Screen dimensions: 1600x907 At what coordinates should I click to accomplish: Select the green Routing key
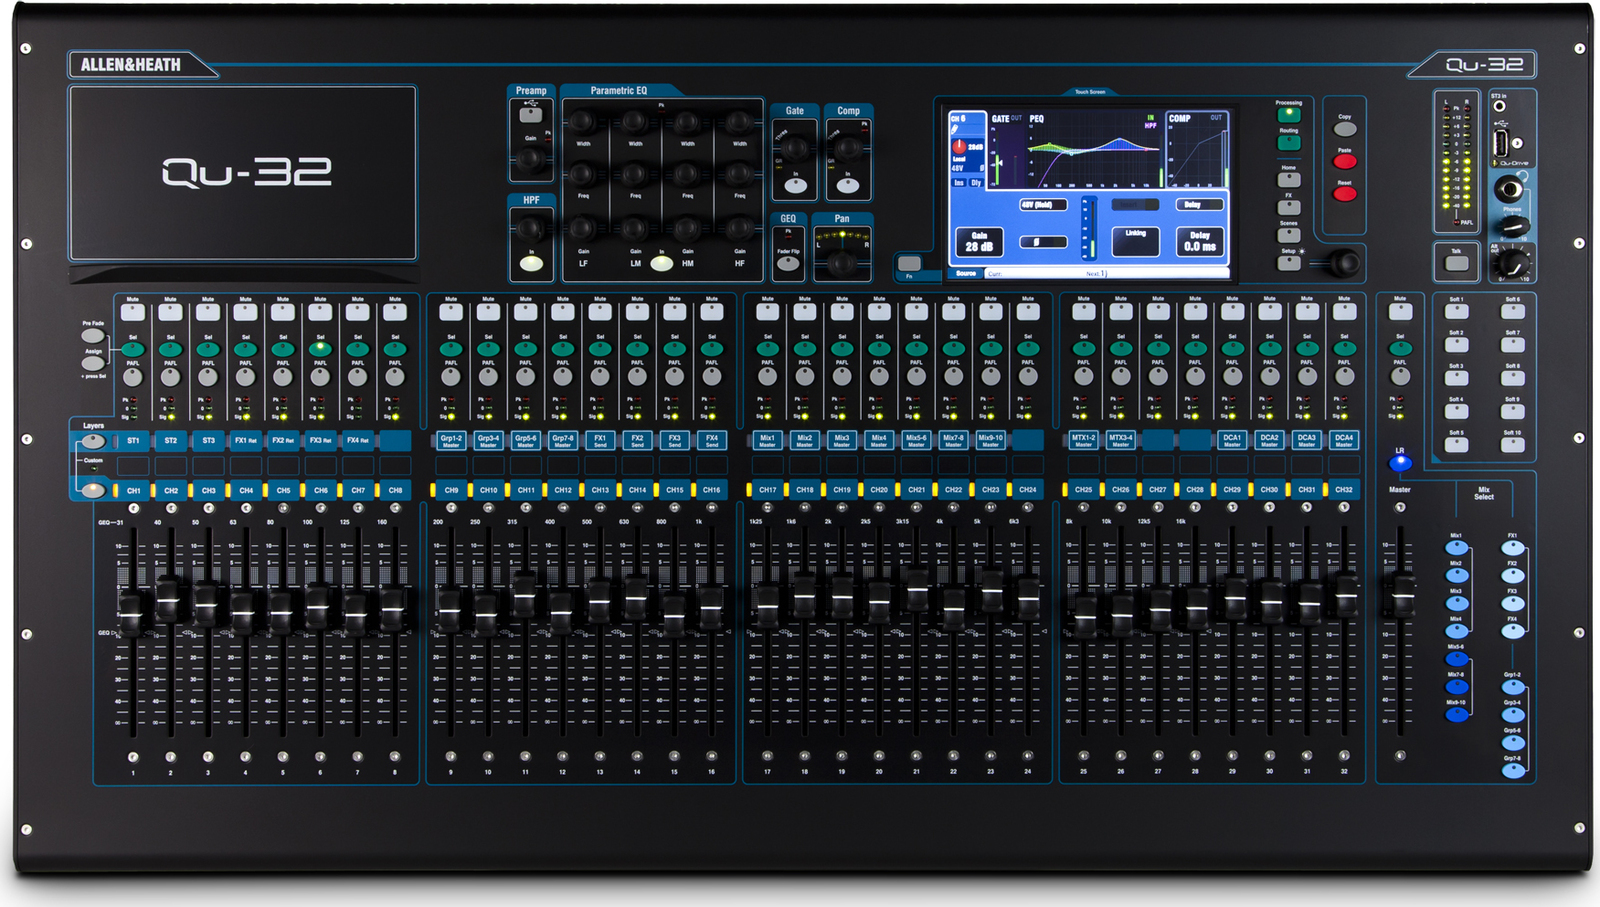pos(1289,143)
